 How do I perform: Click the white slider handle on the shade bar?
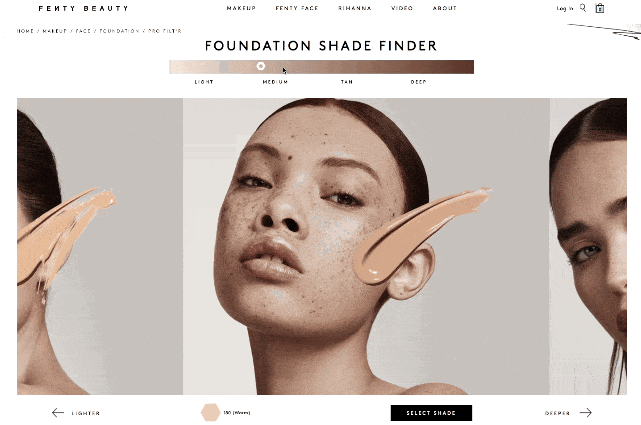pyautogui.click(x=261, y=66)
